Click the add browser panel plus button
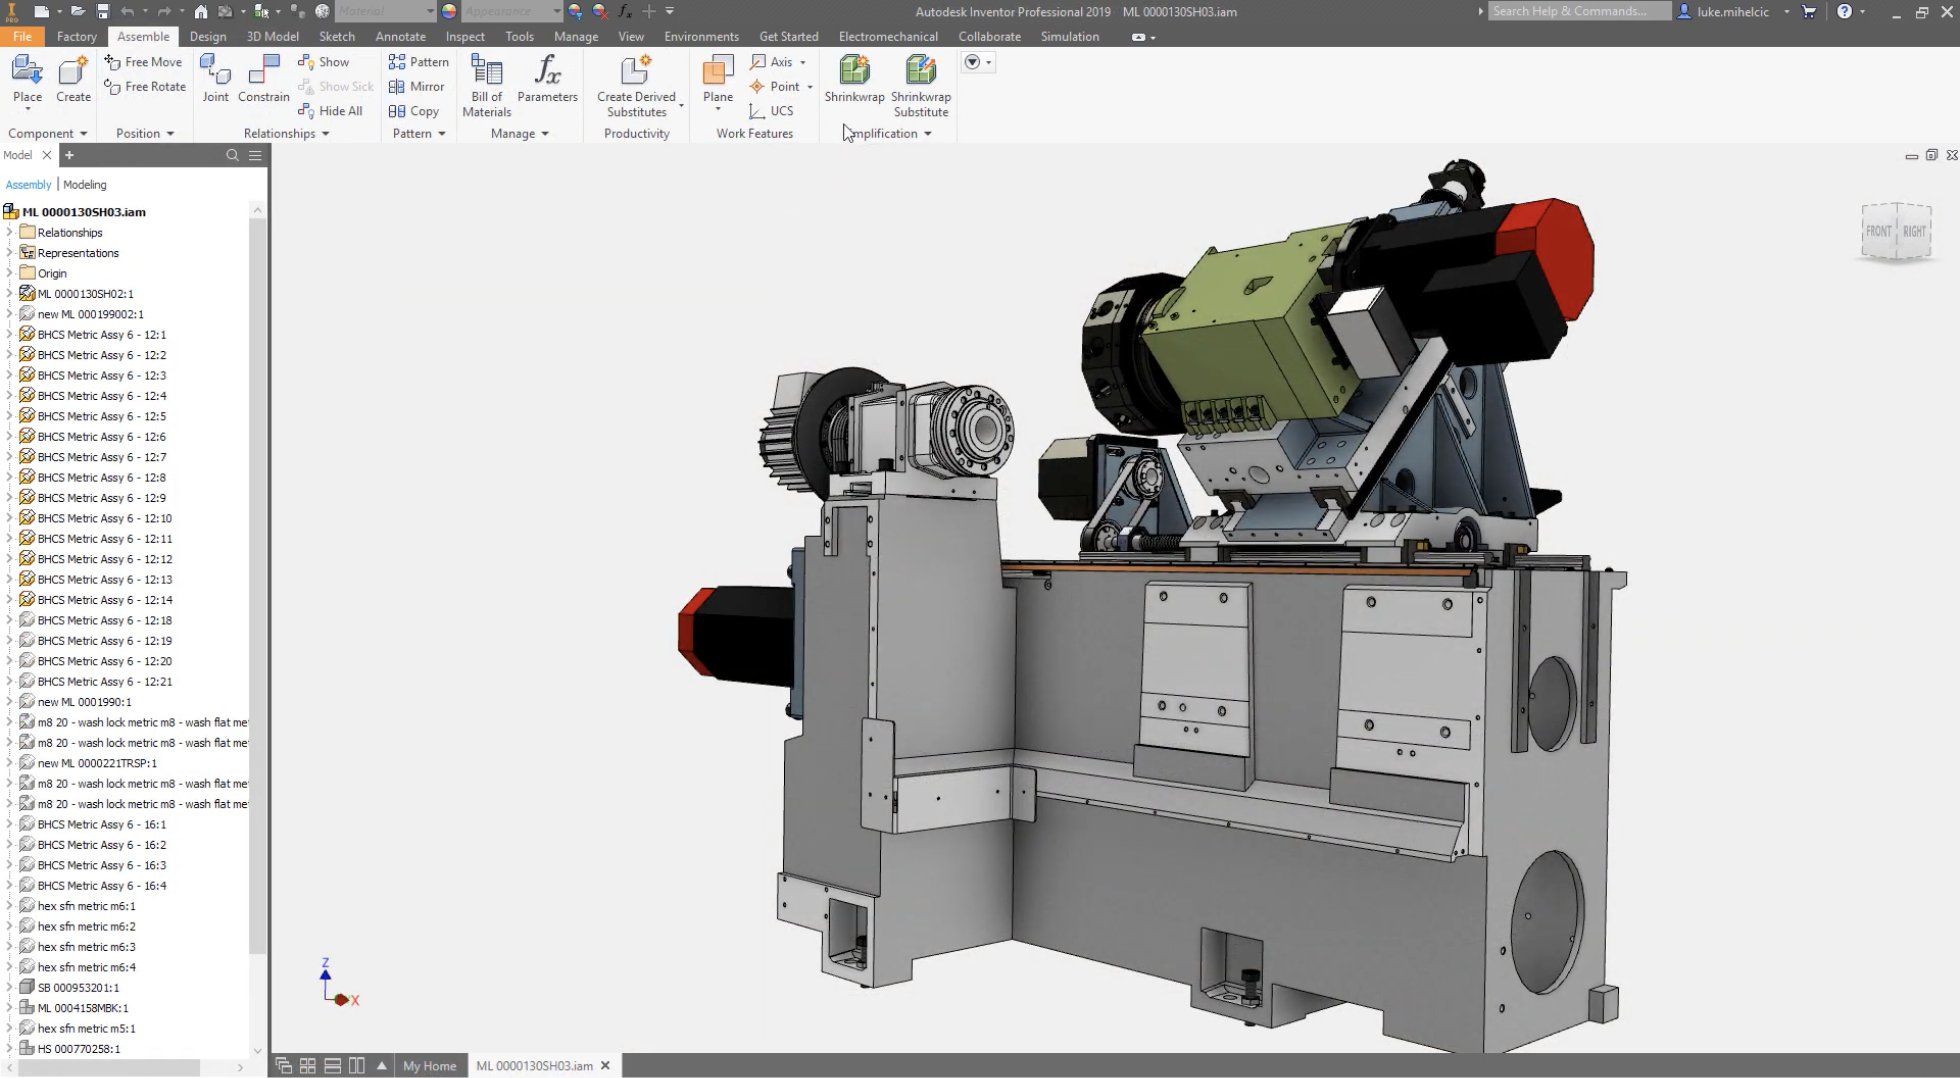This screenshot has width=1960, height=1078. 69,155
